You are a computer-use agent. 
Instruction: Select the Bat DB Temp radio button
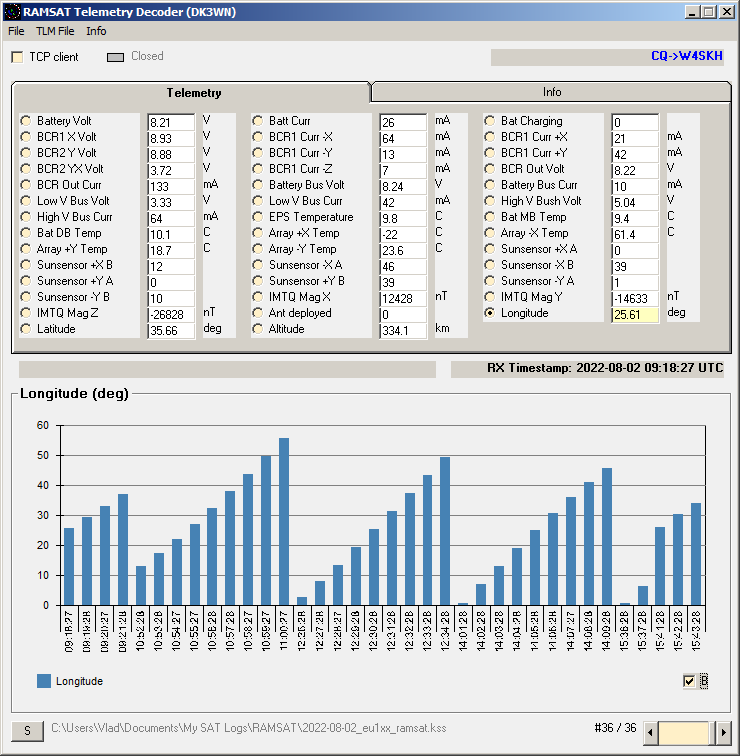click(26, 233)
